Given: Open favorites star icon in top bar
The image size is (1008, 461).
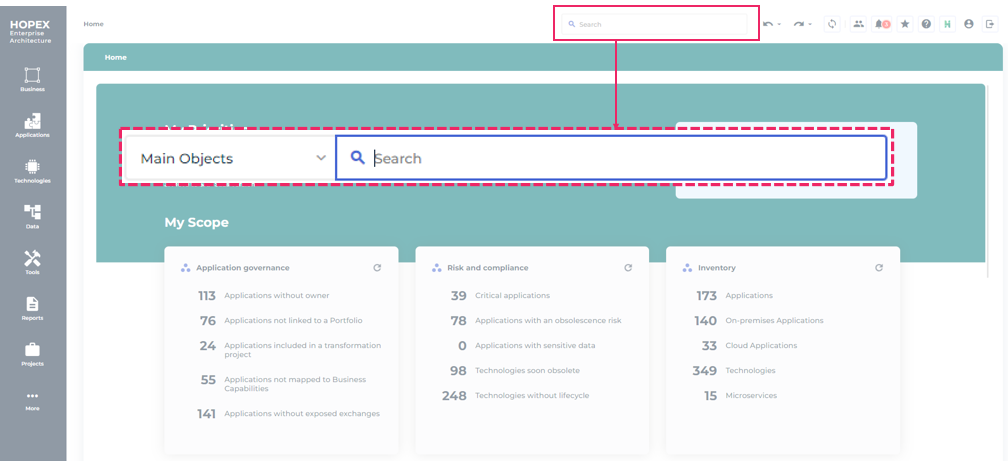Looking at the screenshot, I should pos(905,24).
